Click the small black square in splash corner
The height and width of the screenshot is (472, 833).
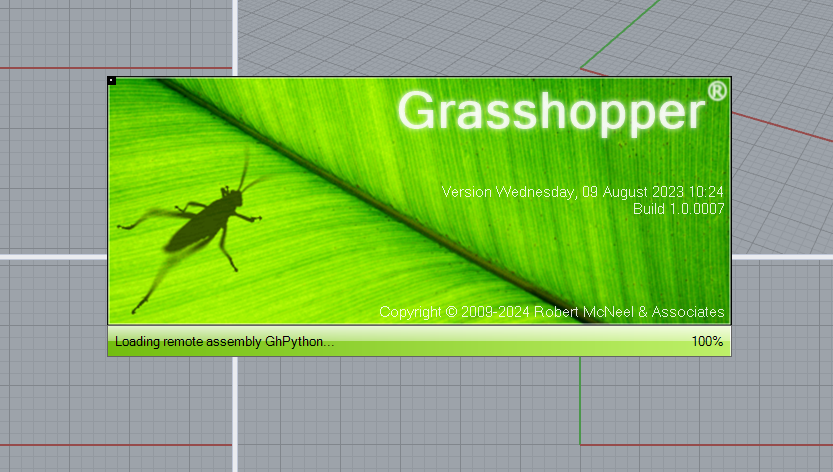point(112,81)
